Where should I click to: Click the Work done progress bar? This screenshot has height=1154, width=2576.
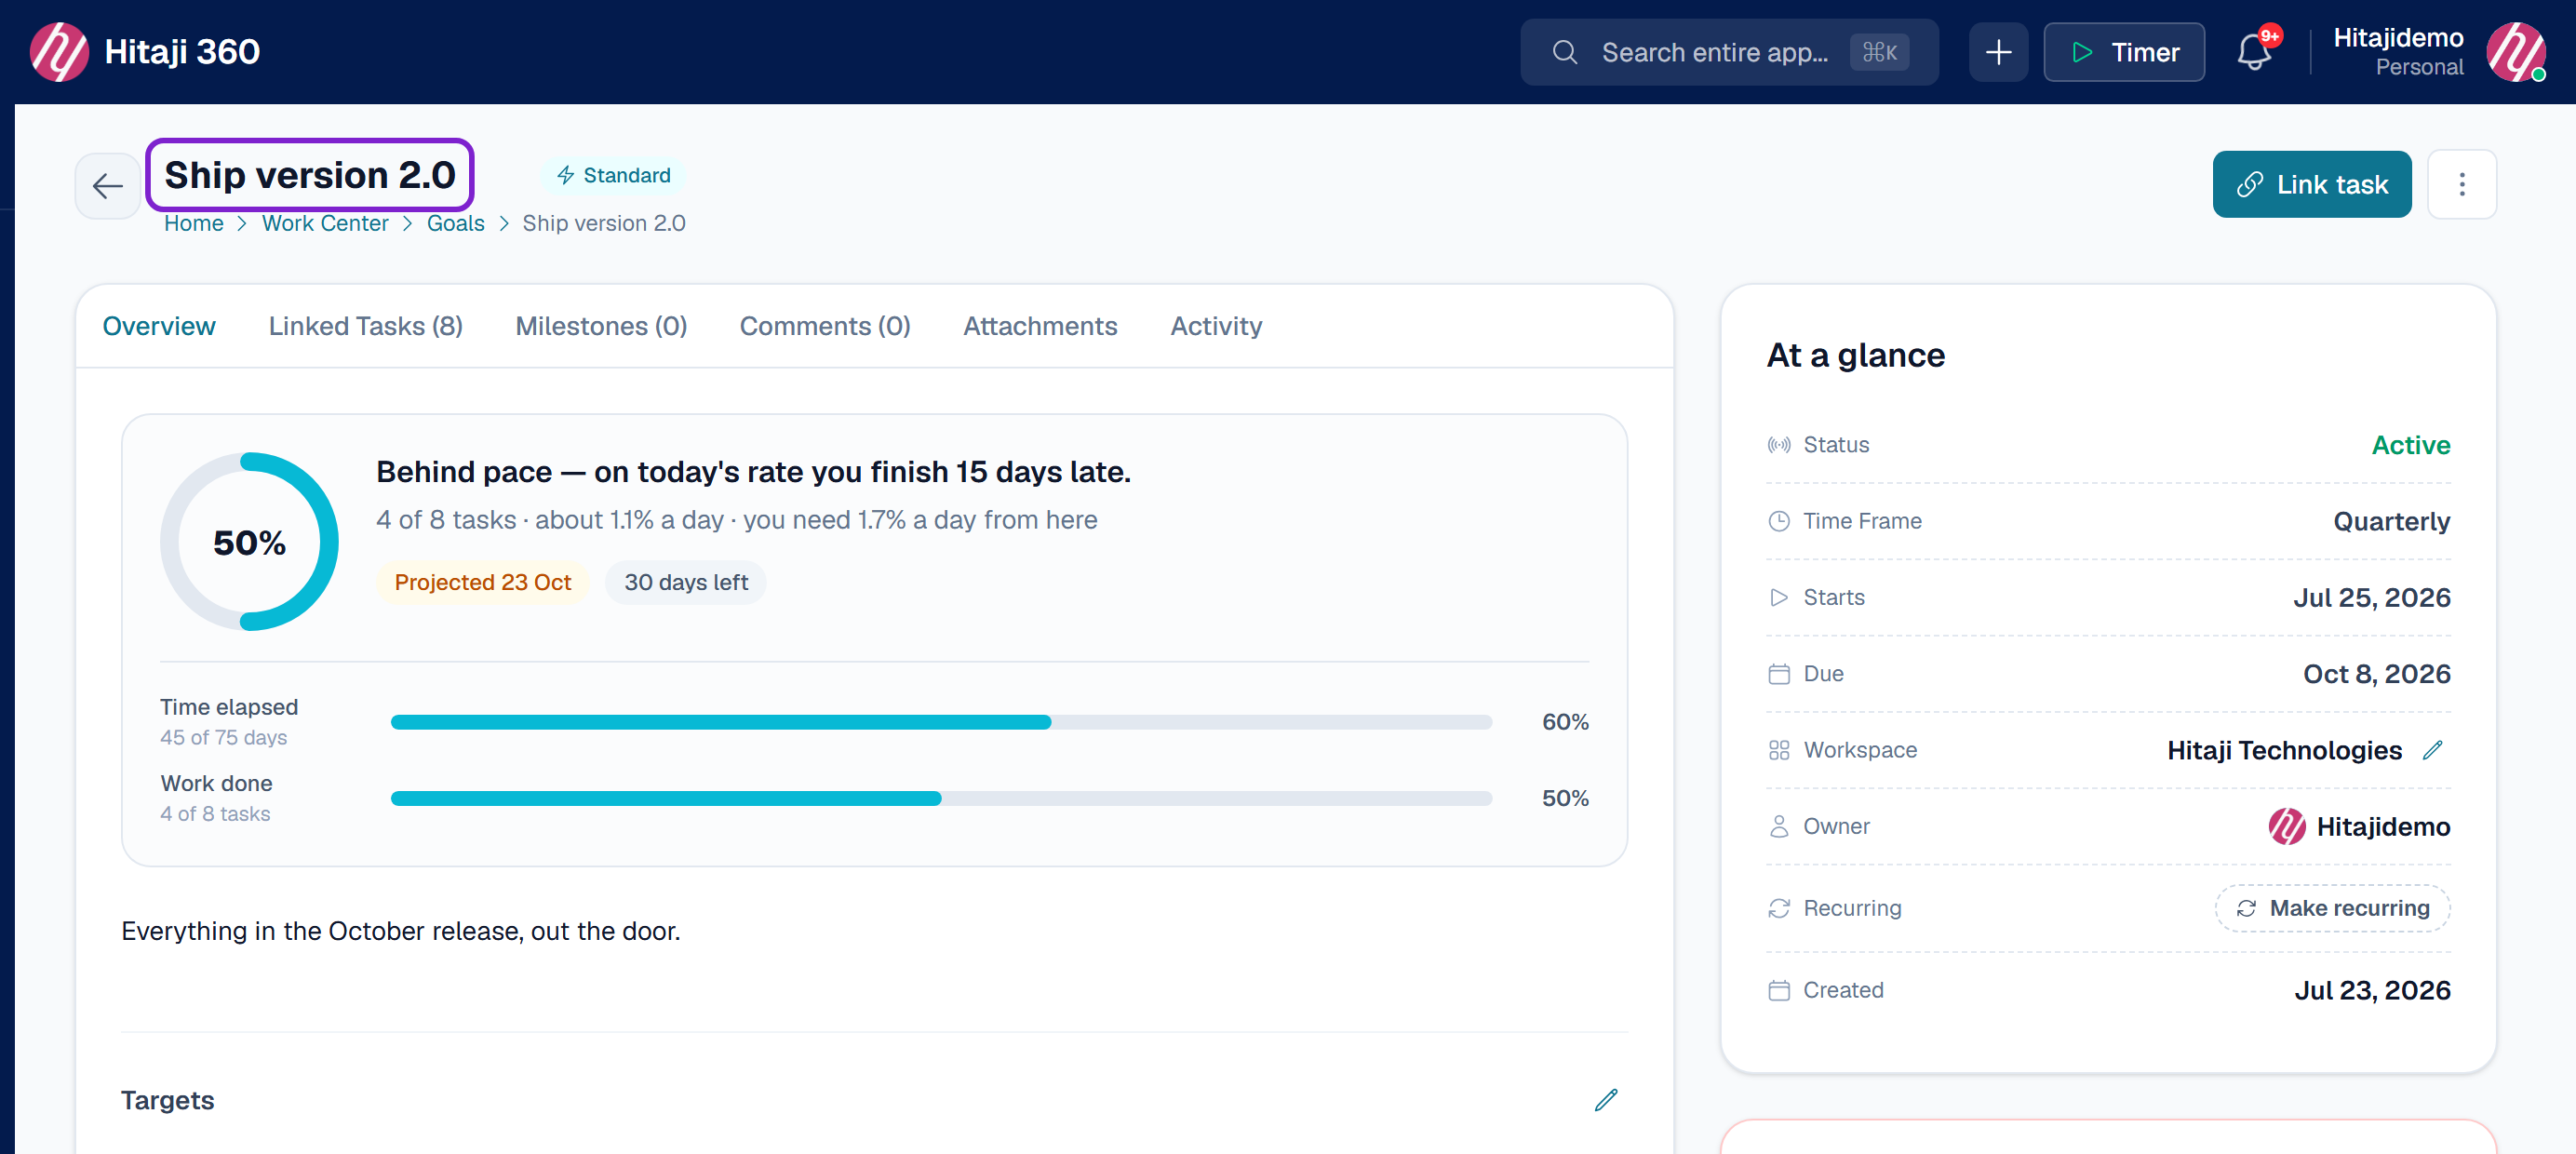click(x=941, y=798)
